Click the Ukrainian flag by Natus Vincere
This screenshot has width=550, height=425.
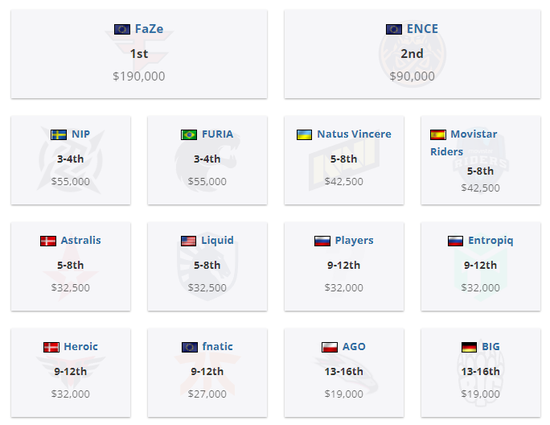click(x=304, y=135)
